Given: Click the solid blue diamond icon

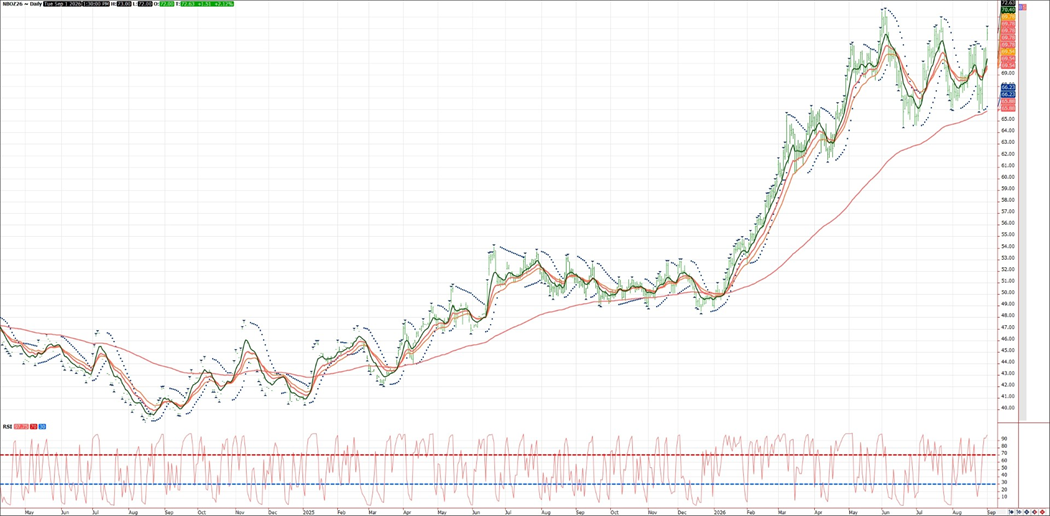Looking at the screenshot, I should pos(1027,512).
